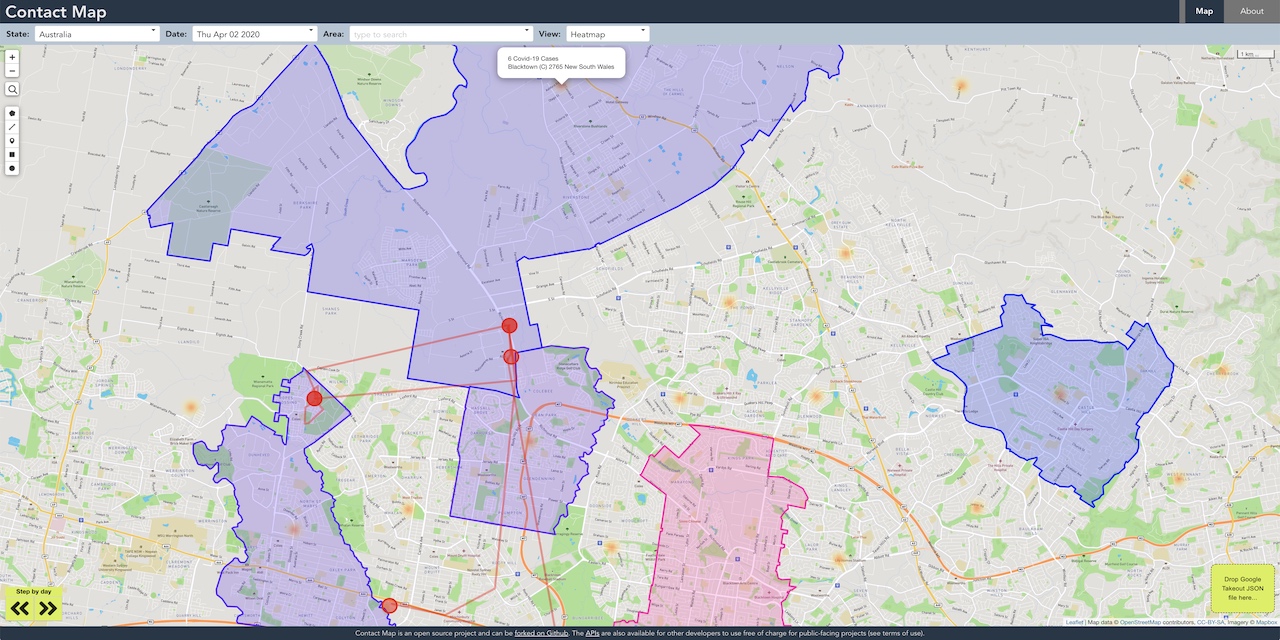Click the Contact Map title
Screen dimensions: 1280x640
[56, 12]
